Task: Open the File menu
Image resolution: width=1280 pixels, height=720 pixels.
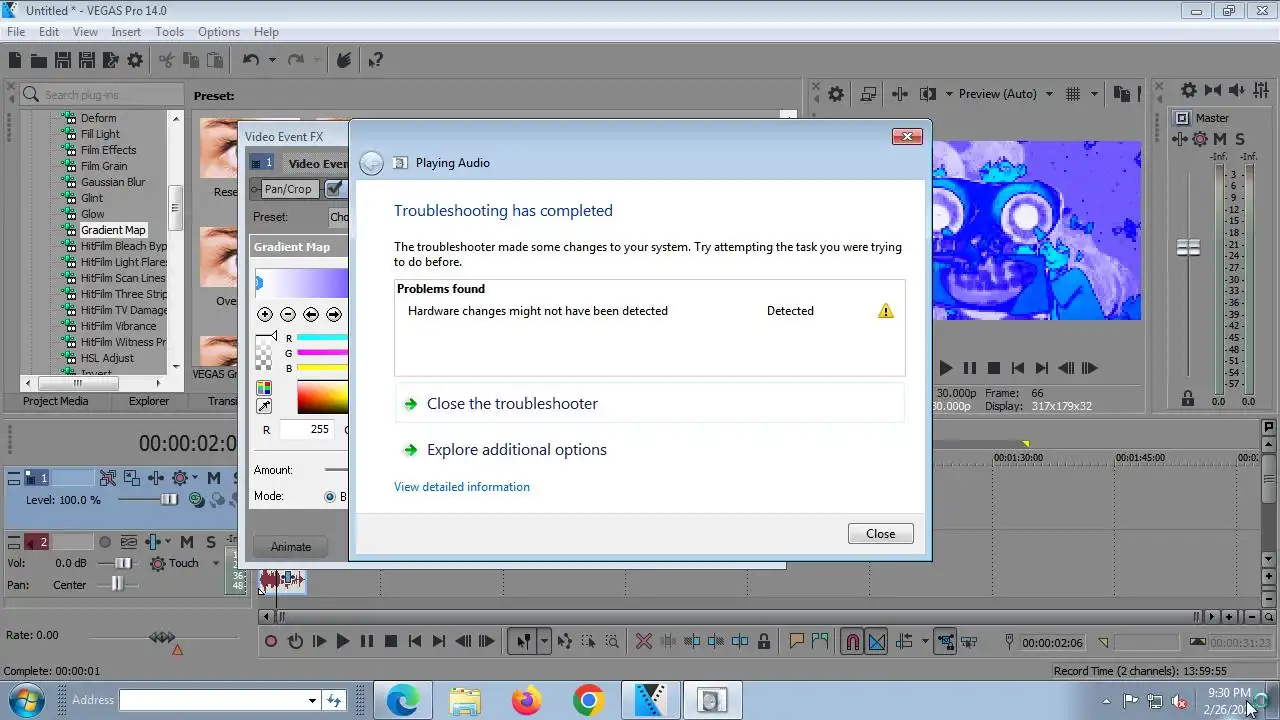Action: coord(16,32)
